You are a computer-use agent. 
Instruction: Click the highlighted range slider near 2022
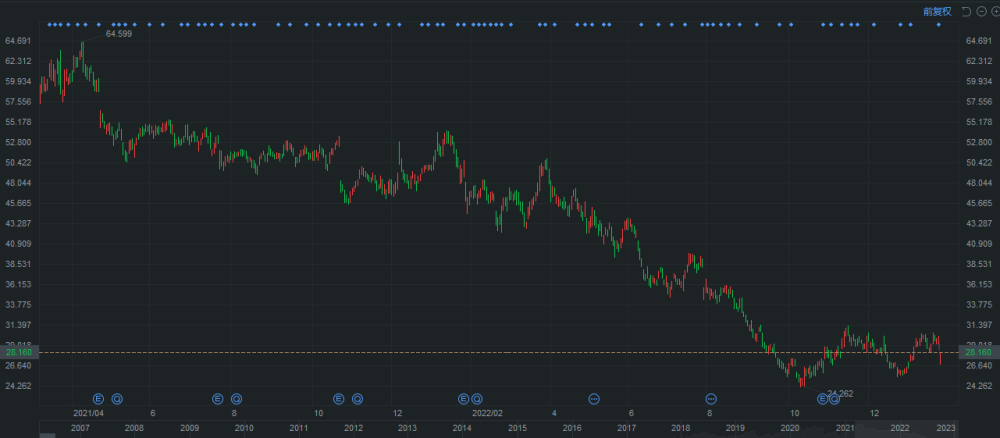906,427
